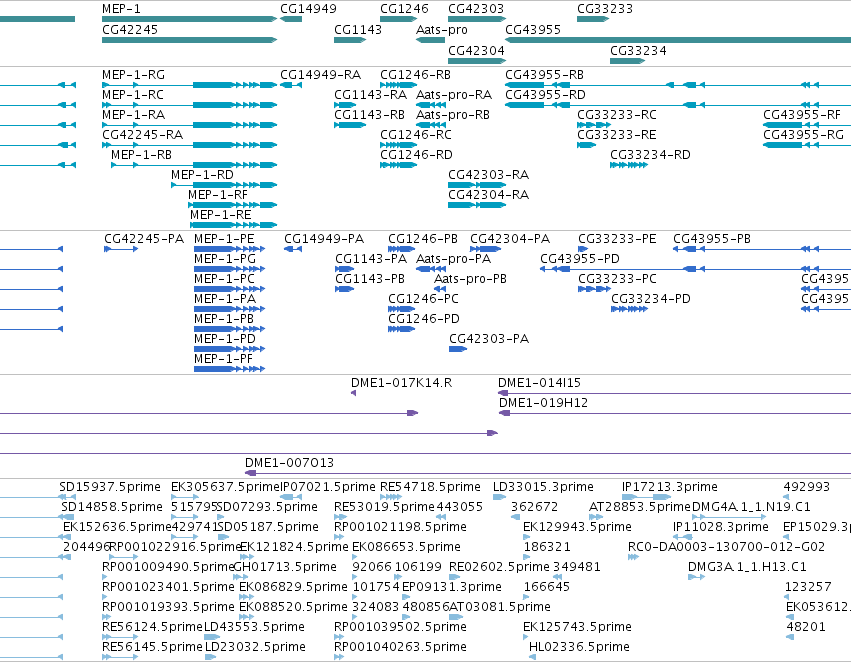Select protein label CG43955-PD
This screenshot has height=662, width=851.
pyautogui.click(x=580, y=259)
